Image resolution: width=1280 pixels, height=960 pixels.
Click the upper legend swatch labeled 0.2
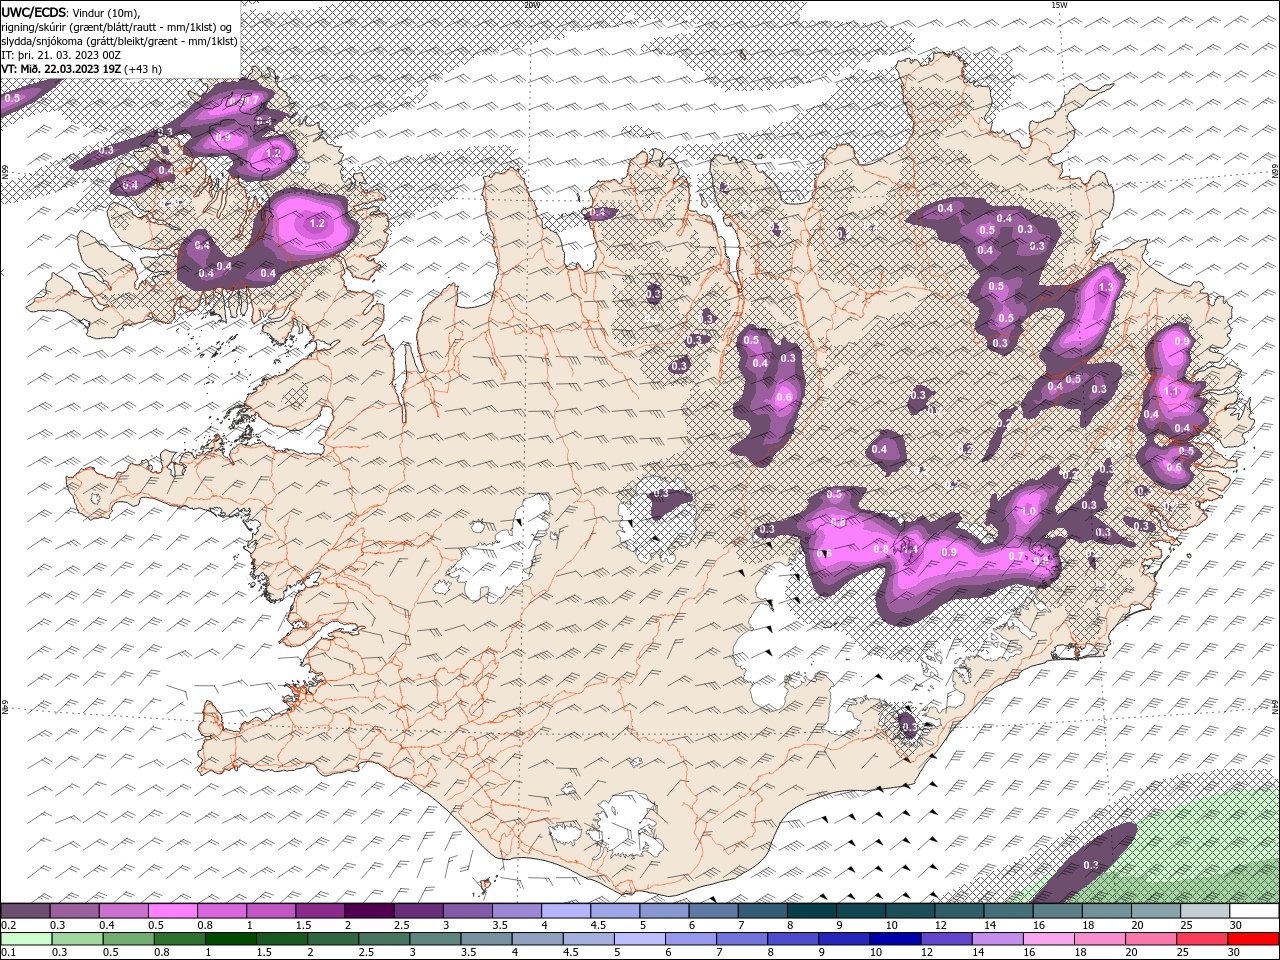(25, 911)
